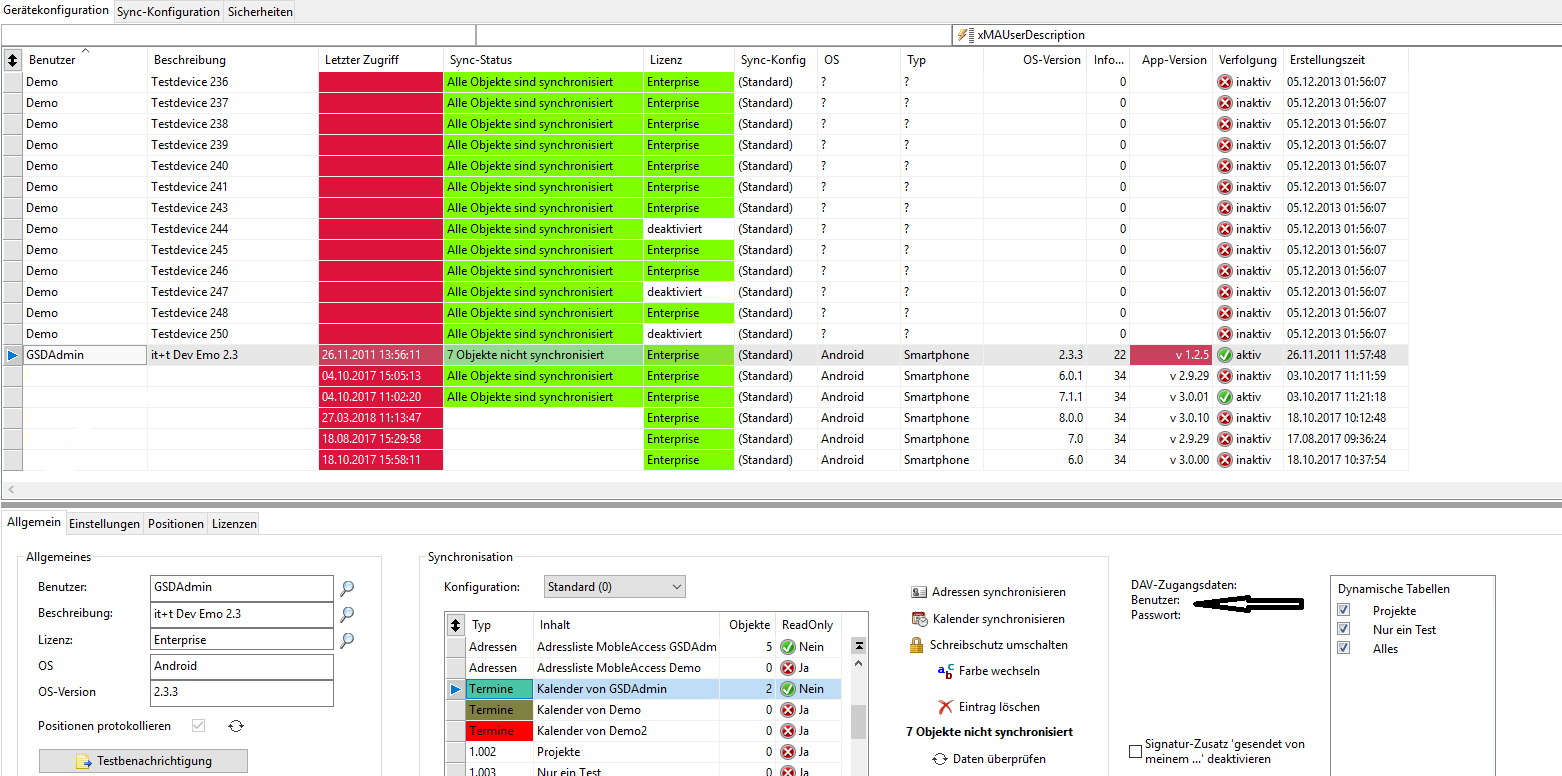1562x776 pixels.
Task: Click GSDAdmin Benutzer cell in grid
Action: click(x=85, y=355)
